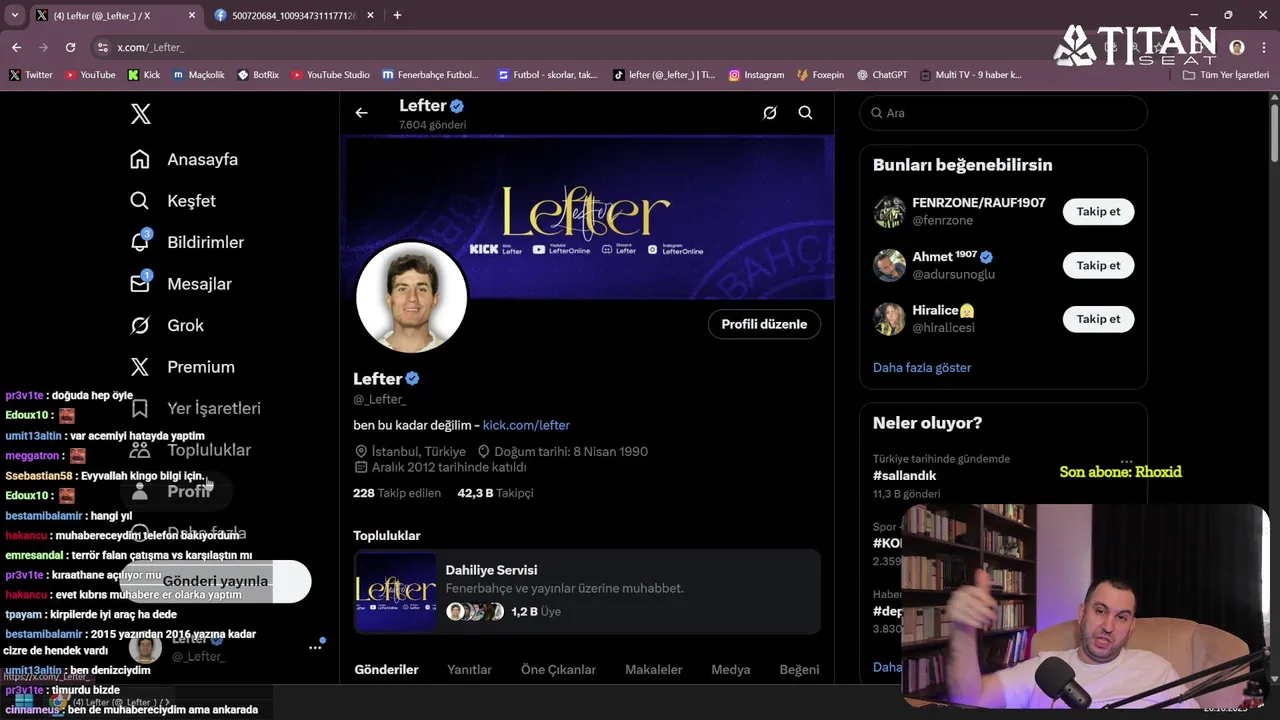
Task: Open the ChatGPT bookmark
Action: click(x=881, y=75)
